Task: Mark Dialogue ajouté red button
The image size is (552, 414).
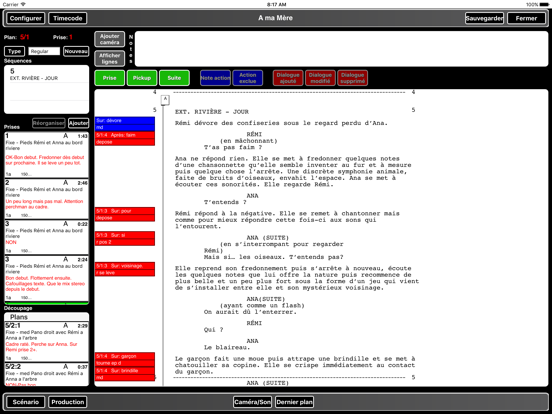Action: pyautogui.click(x=288, y=78)
